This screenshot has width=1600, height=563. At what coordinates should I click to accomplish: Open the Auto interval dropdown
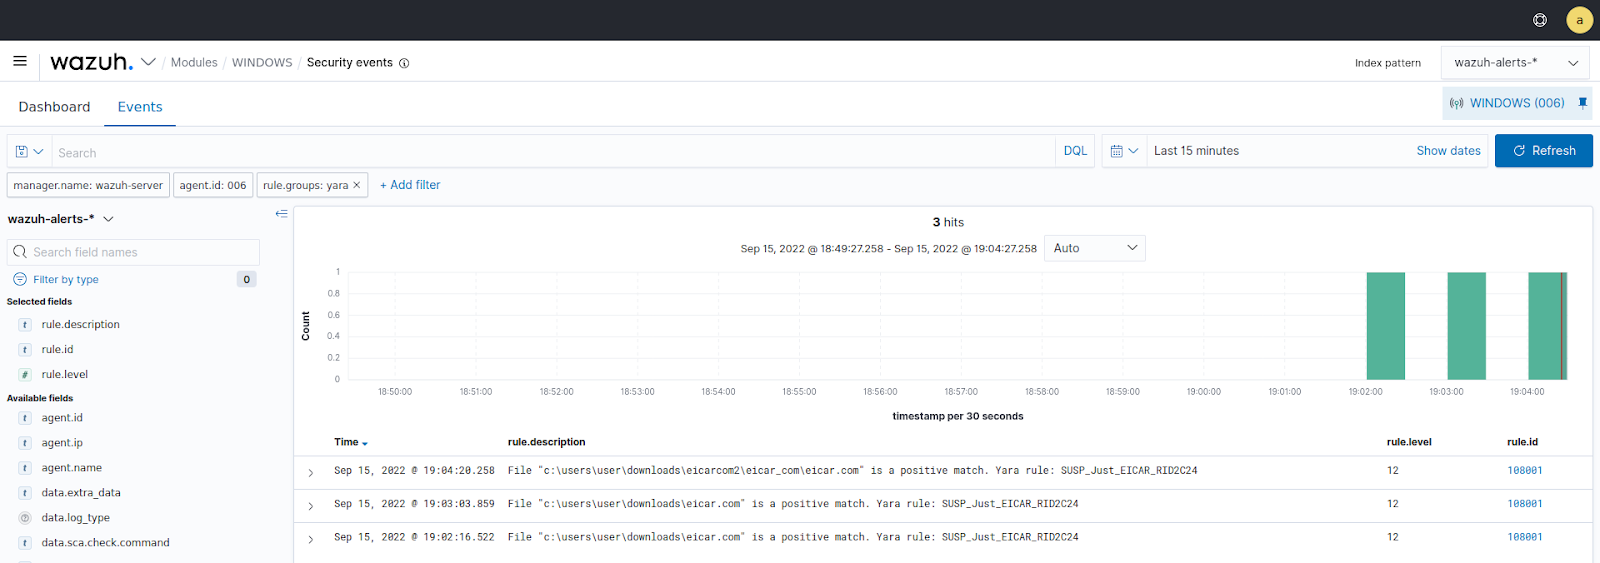click(1094, 248)
